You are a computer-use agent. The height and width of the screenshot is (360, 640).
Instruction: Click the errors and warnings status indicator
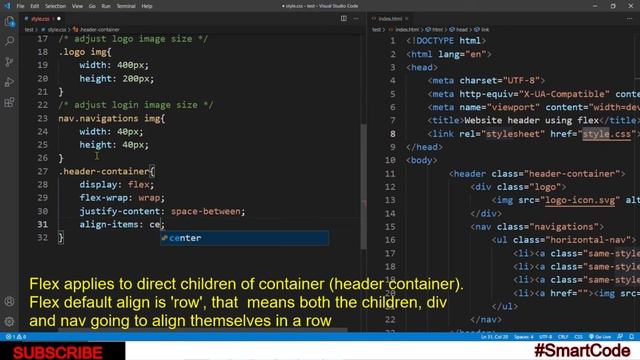coord(16,337)
